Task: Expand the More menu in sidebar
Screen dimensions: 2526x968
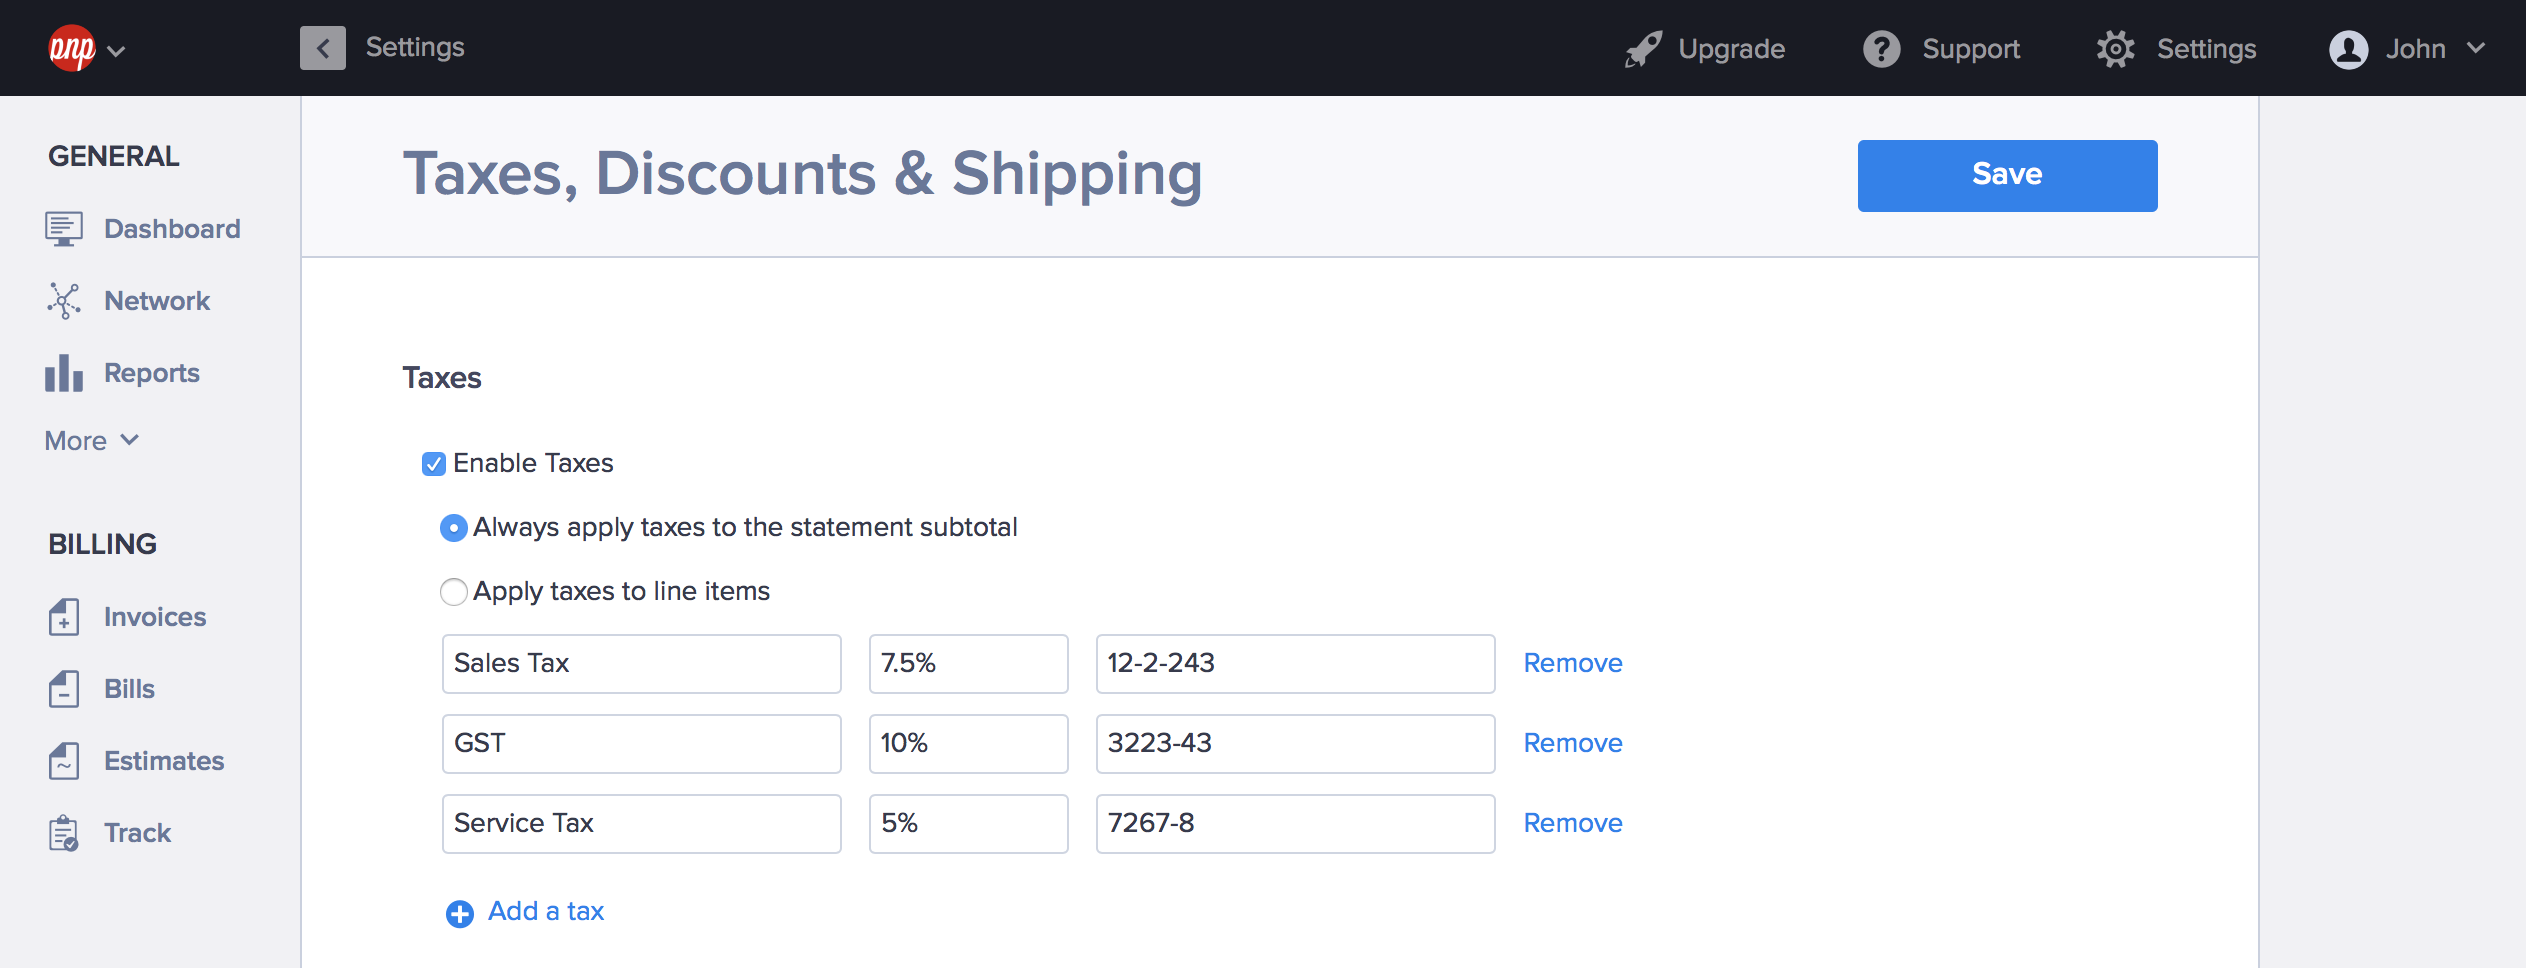Action: (x=92, y=441)
